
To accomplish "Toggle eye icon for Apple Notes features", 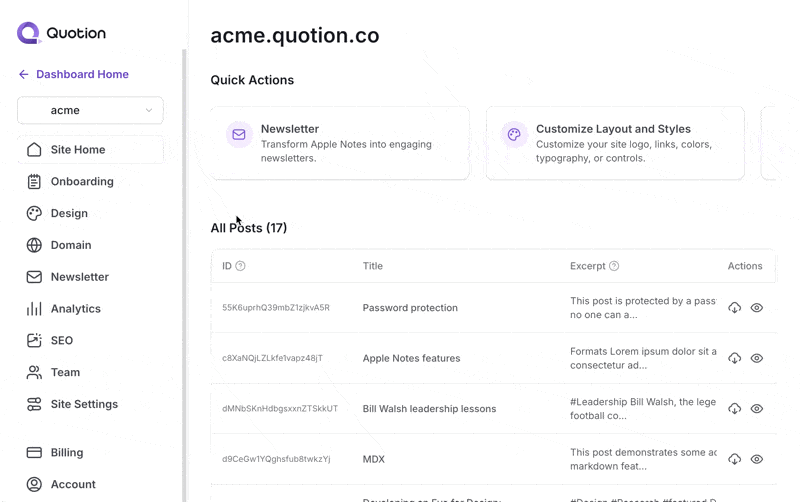I will tap(757, 358).
